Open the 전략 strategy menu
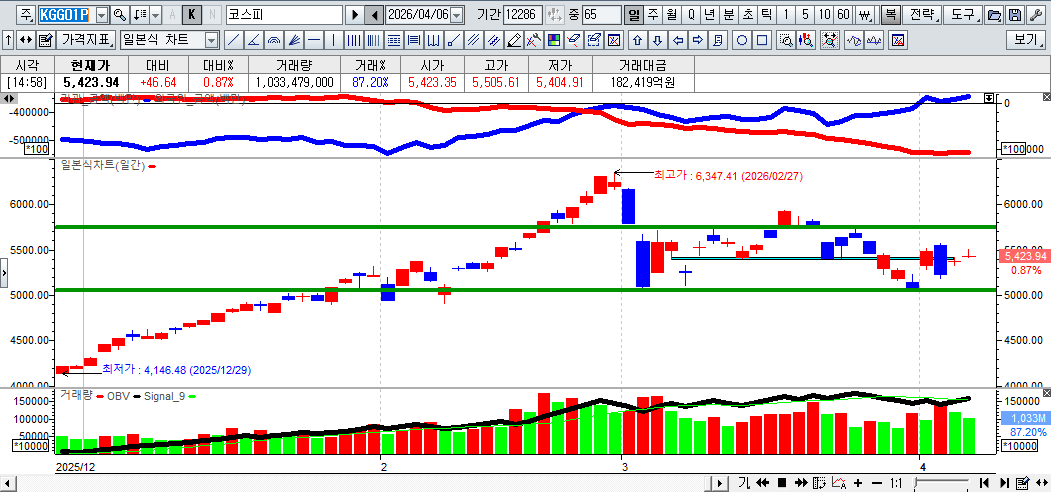The image size is (1051, 492). pyautogui.click(x=922, y=15)
